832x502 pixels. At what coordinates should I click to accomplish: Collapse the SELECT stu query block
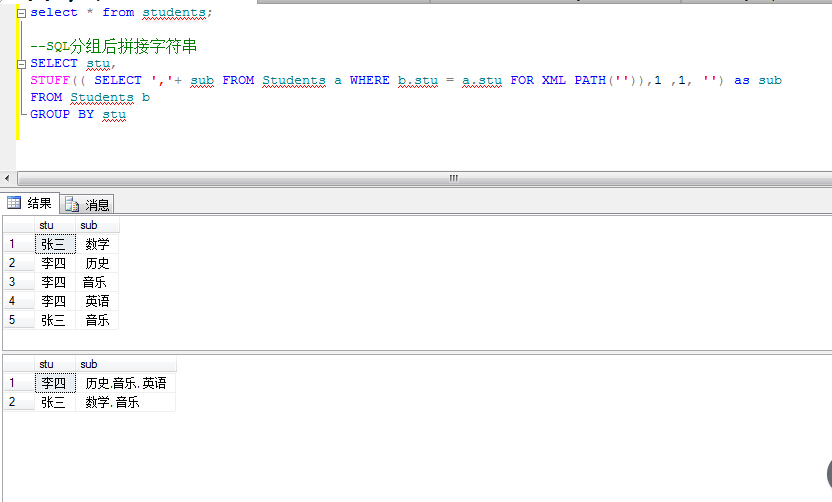coord(21,65)
